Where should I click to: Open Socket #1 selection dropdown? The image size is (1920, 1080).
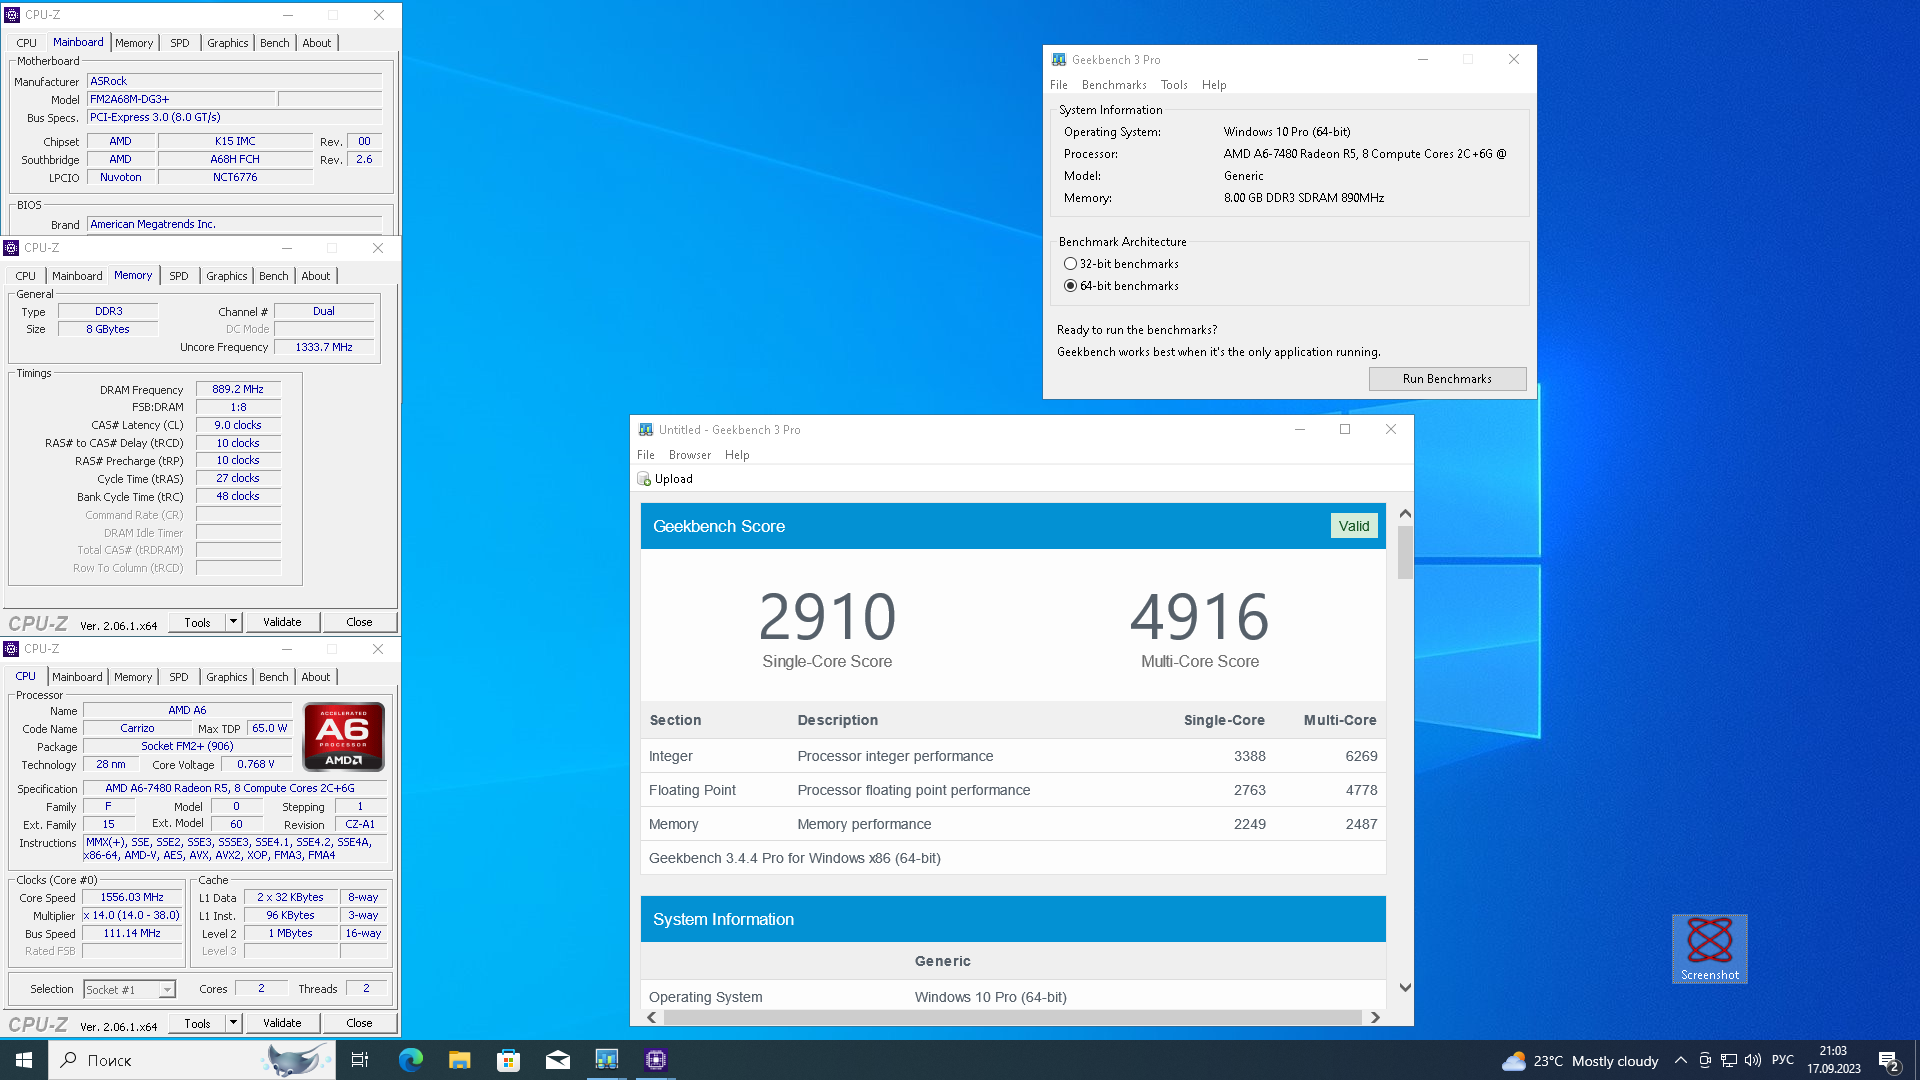(130, 990)
